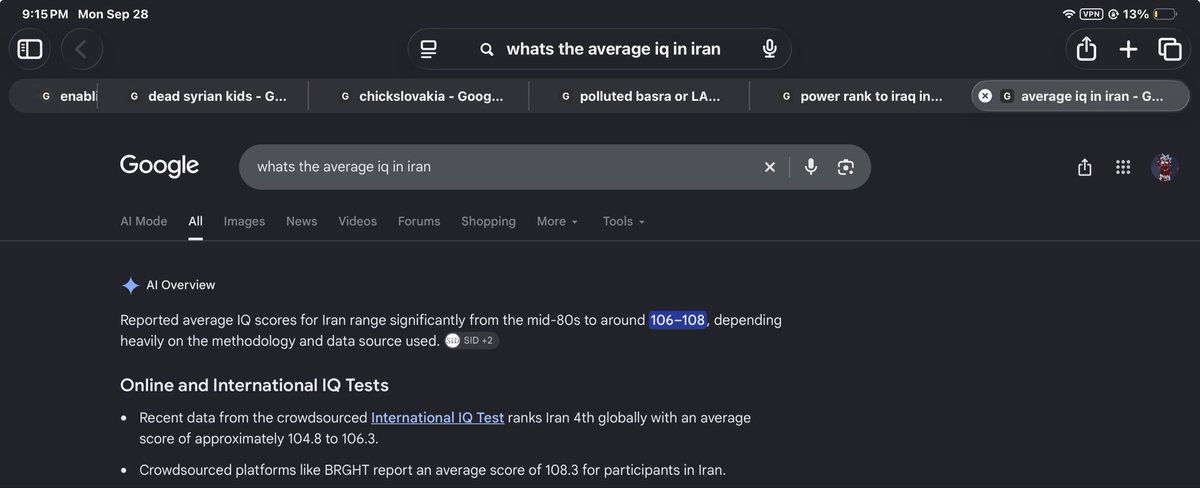Tap the battery indicator

click(1165, 14)
